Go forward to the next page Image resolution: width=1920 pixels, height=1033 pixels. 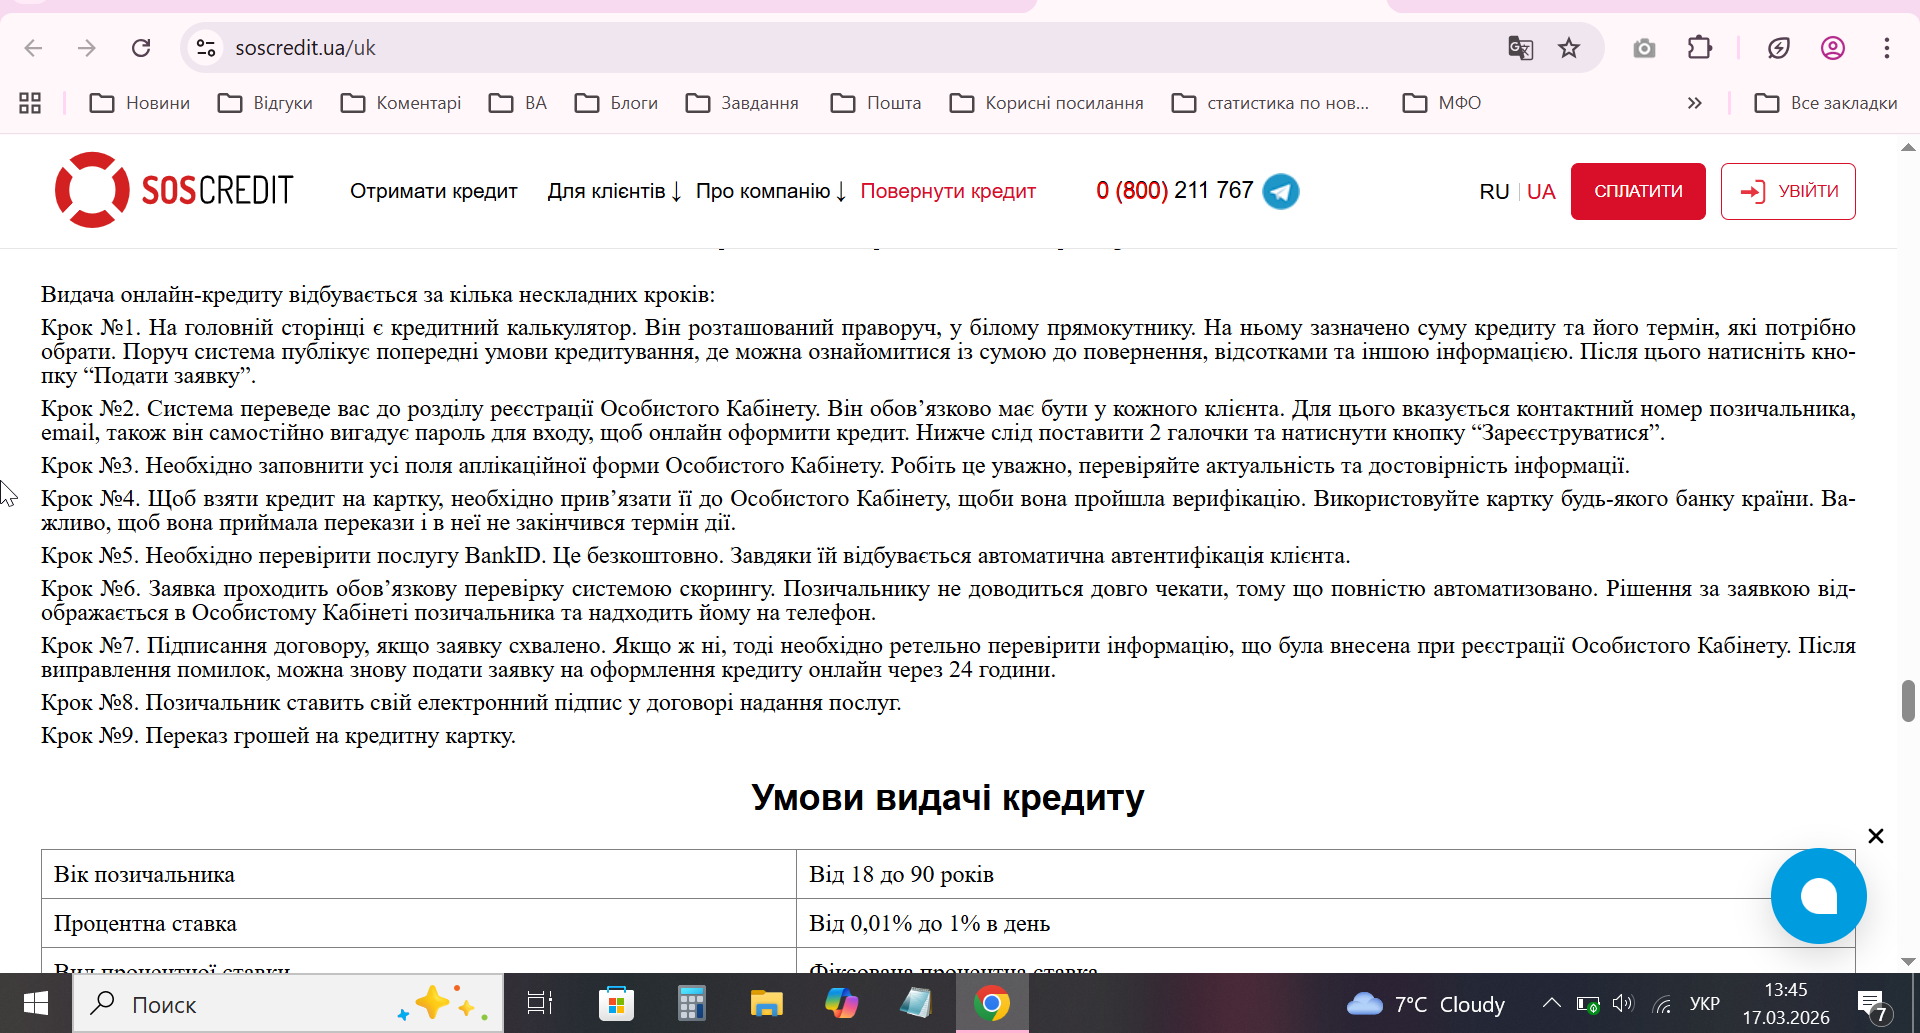pyautogui.click(x=87, y=48)
